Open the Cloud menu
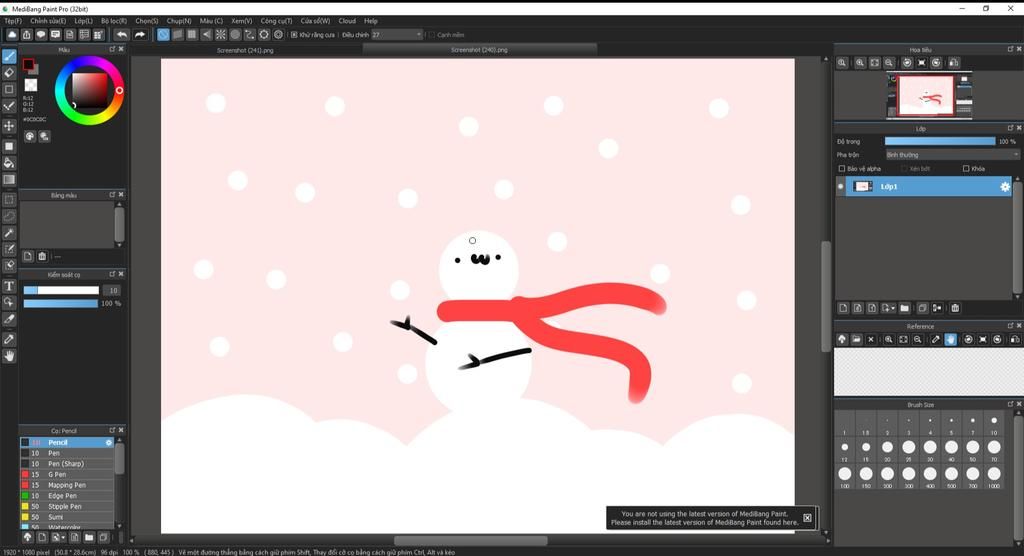Image resolution: width=1024 pixels, height=556 pixels. [x=347, y=21]
